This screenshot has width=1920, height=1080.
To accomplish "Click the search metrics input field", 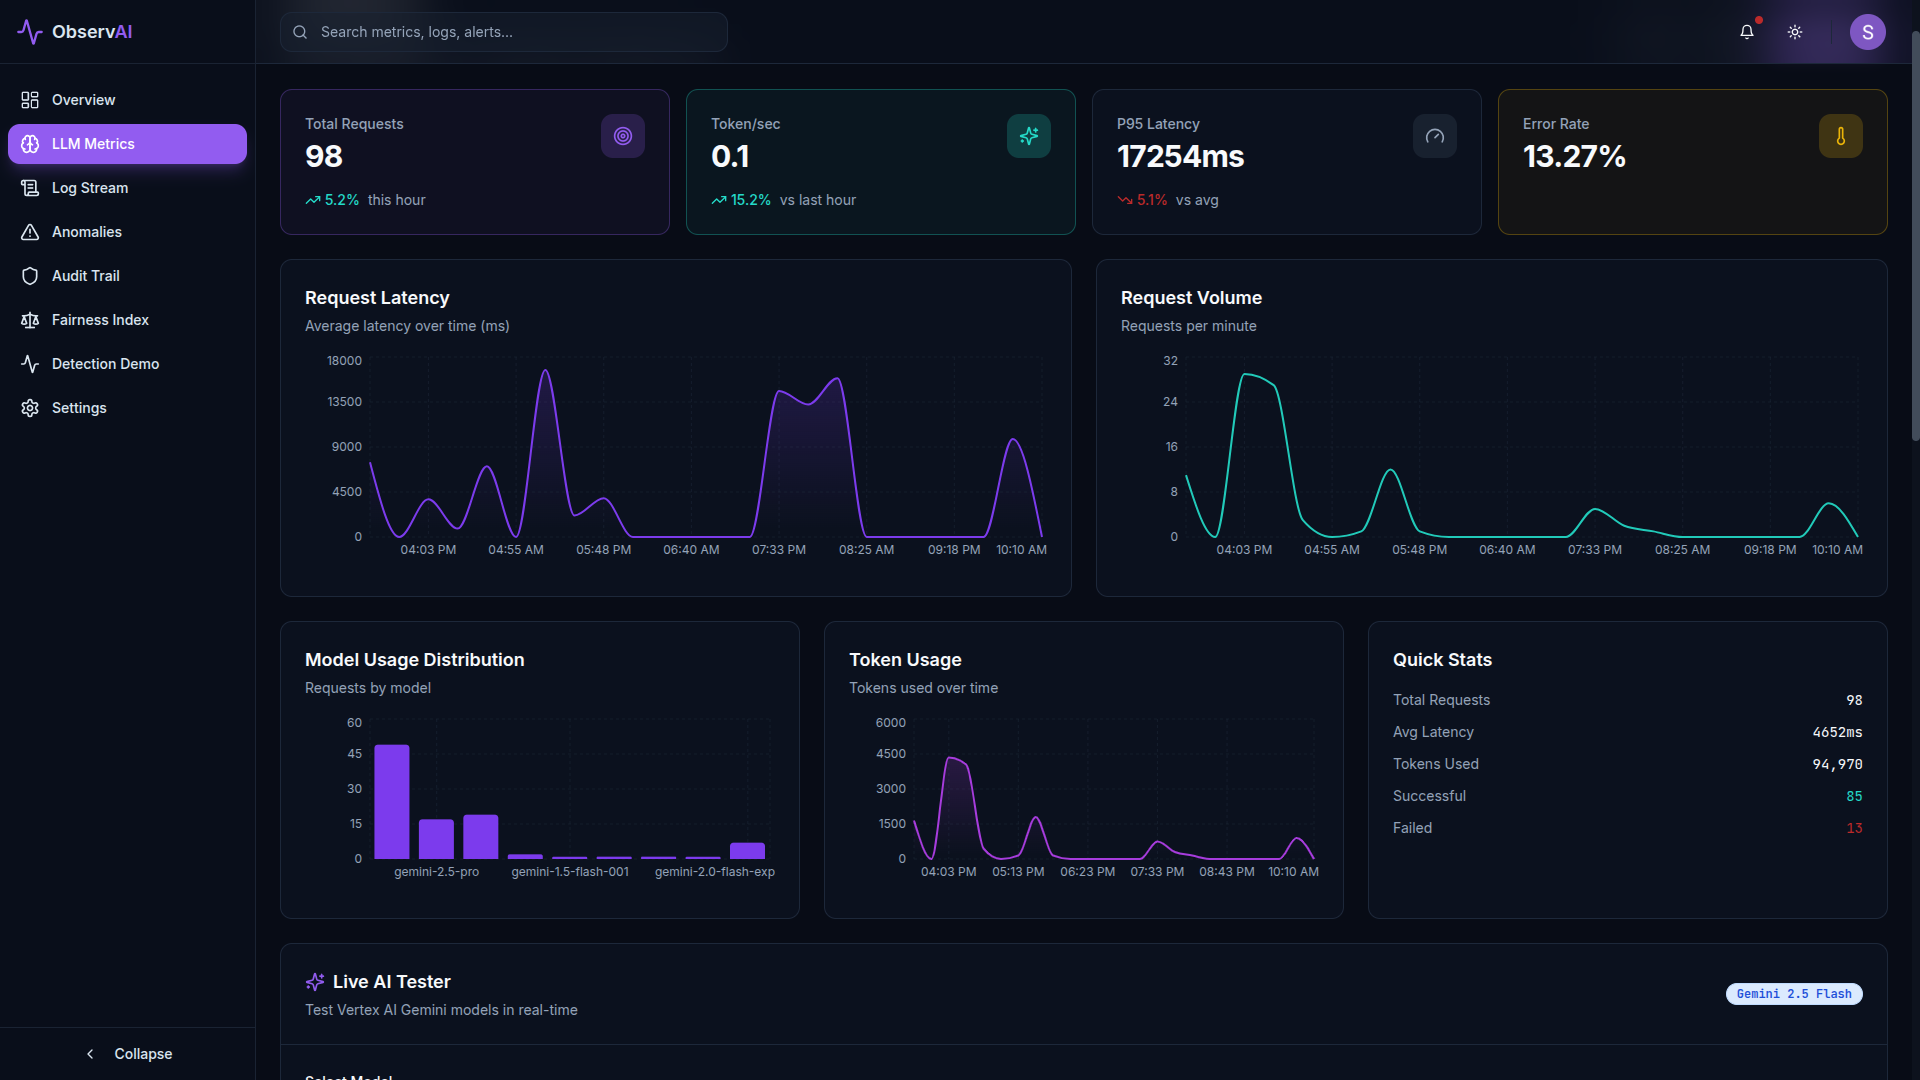I will tap(504, 32).
